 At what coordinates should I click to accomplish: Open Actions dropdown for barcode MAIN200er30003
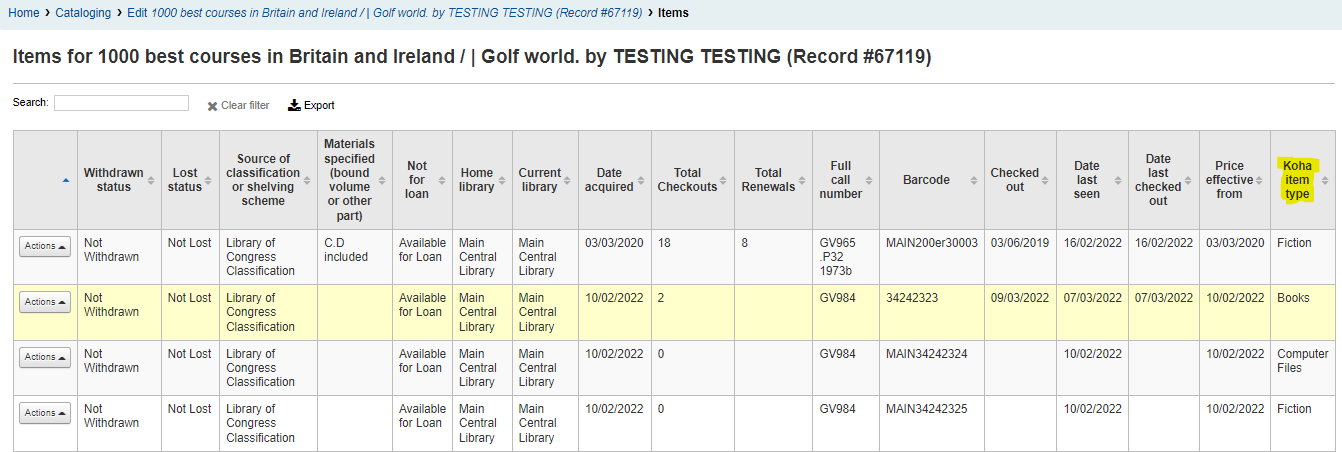(x=45, y=247)
